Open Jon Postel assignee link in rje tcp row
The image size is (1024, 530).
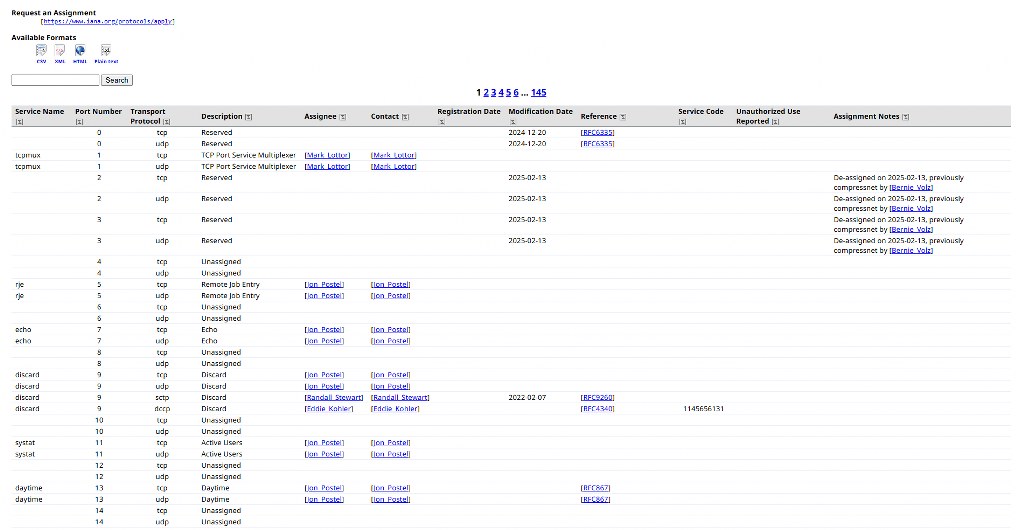tap(324, 285)
